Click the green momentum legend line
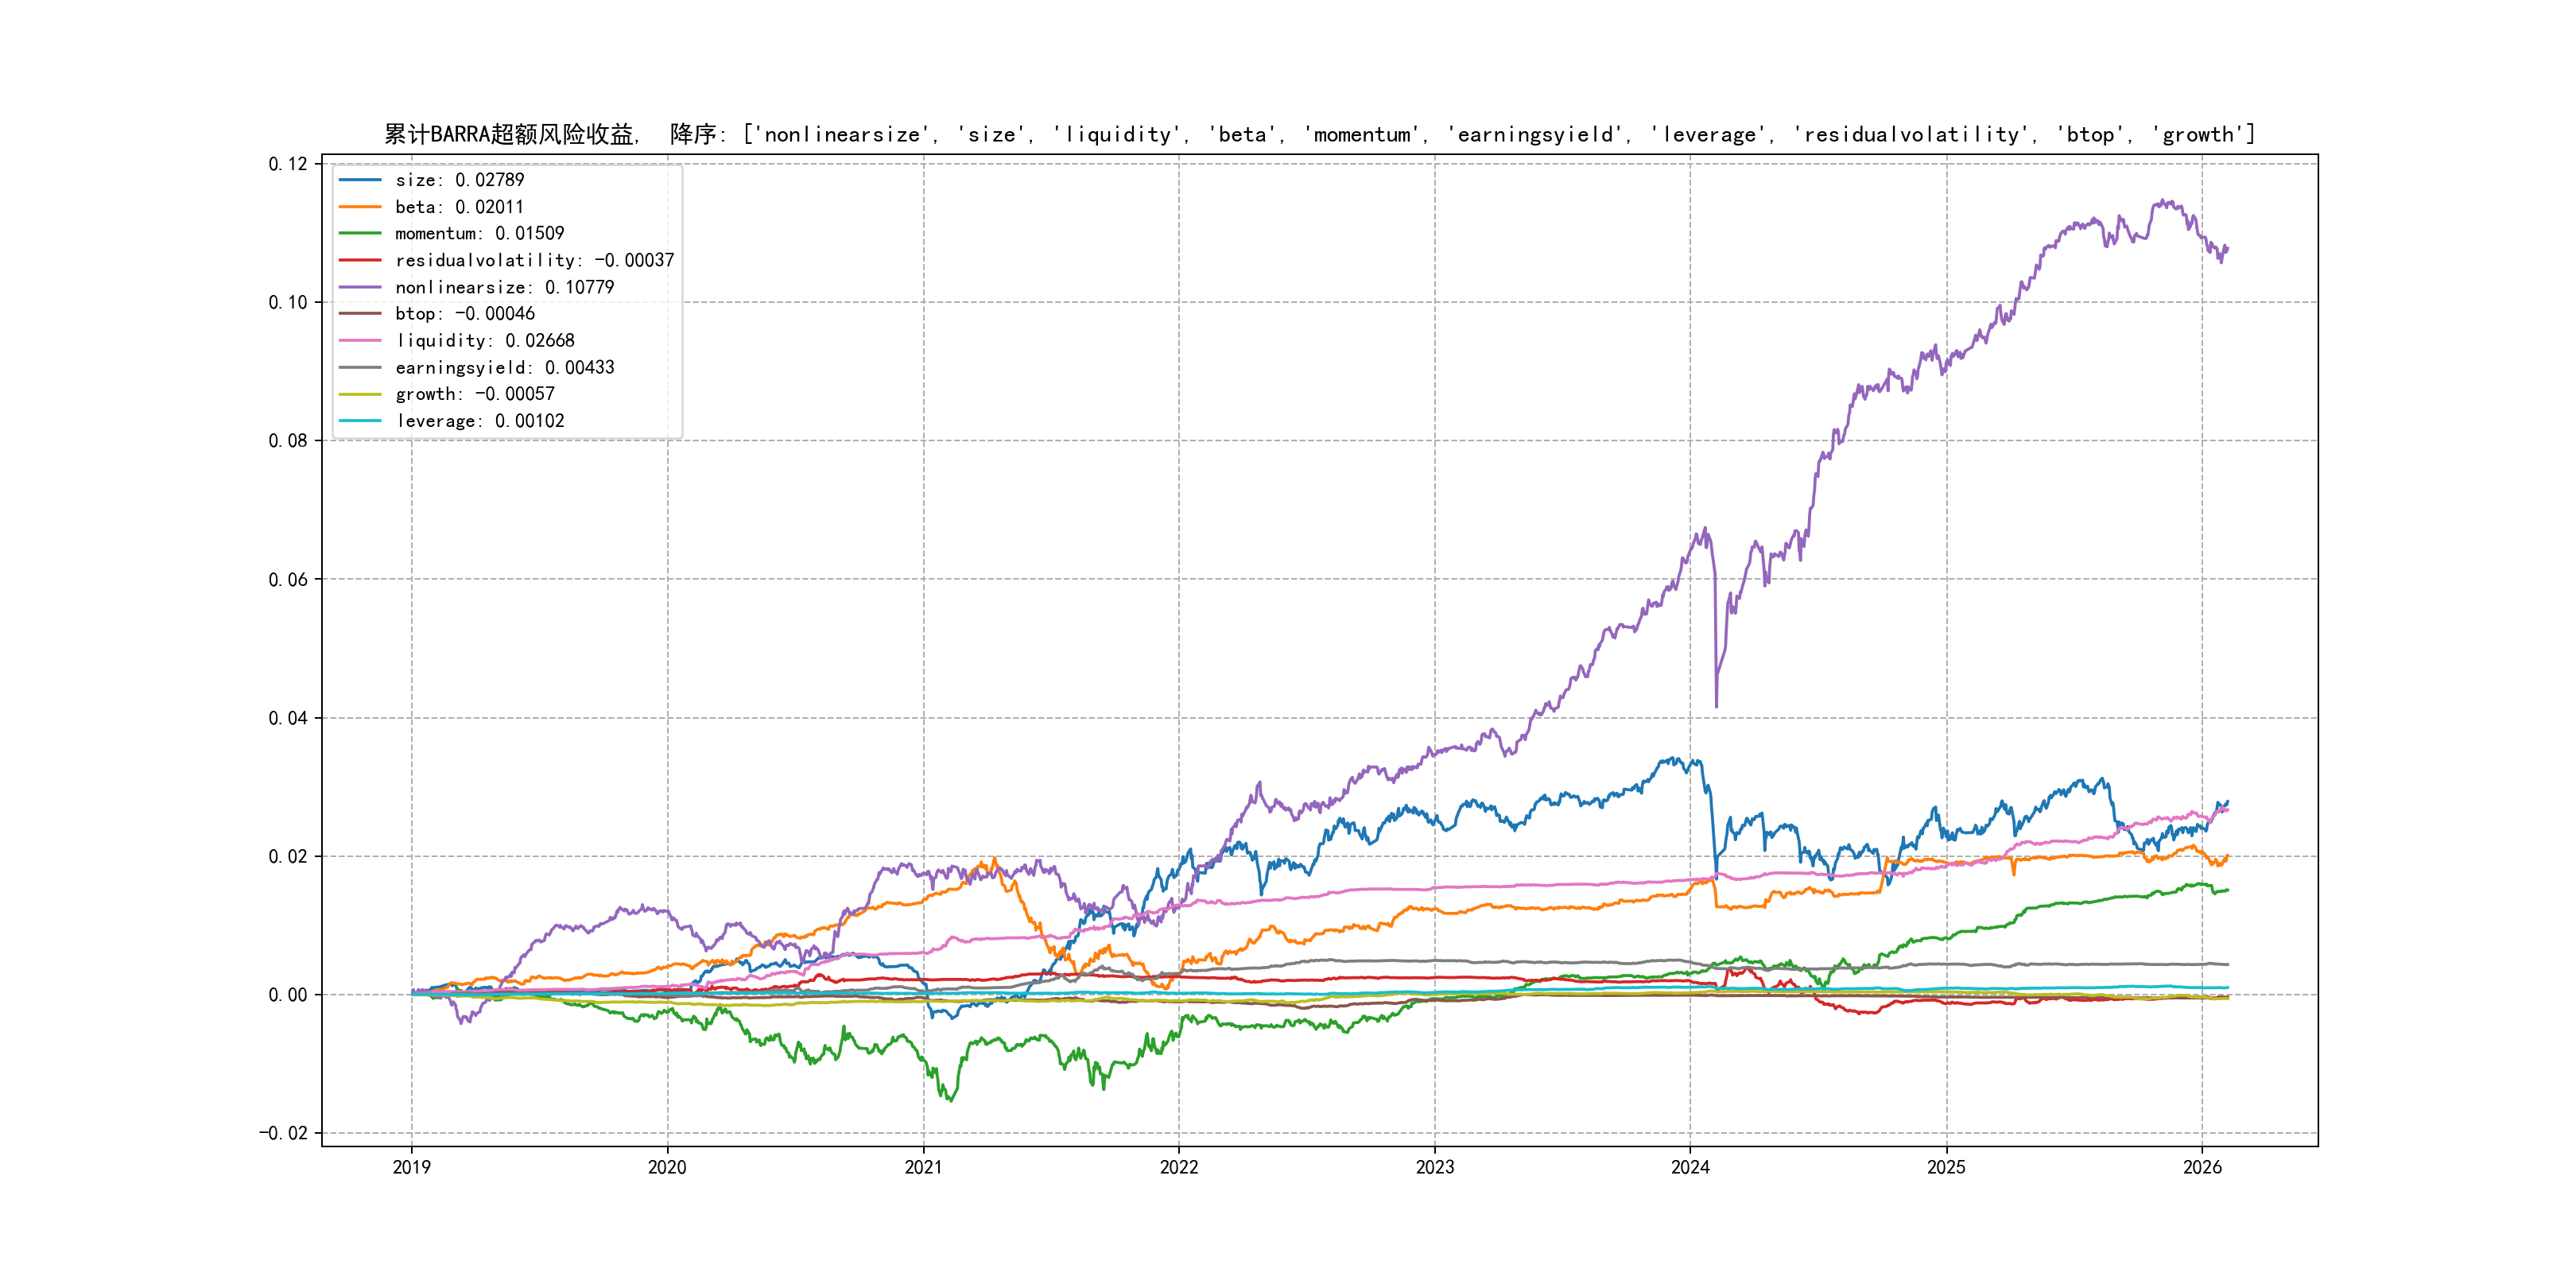2576x1288 pixels. pyautogui.click(x=360, y=233)
